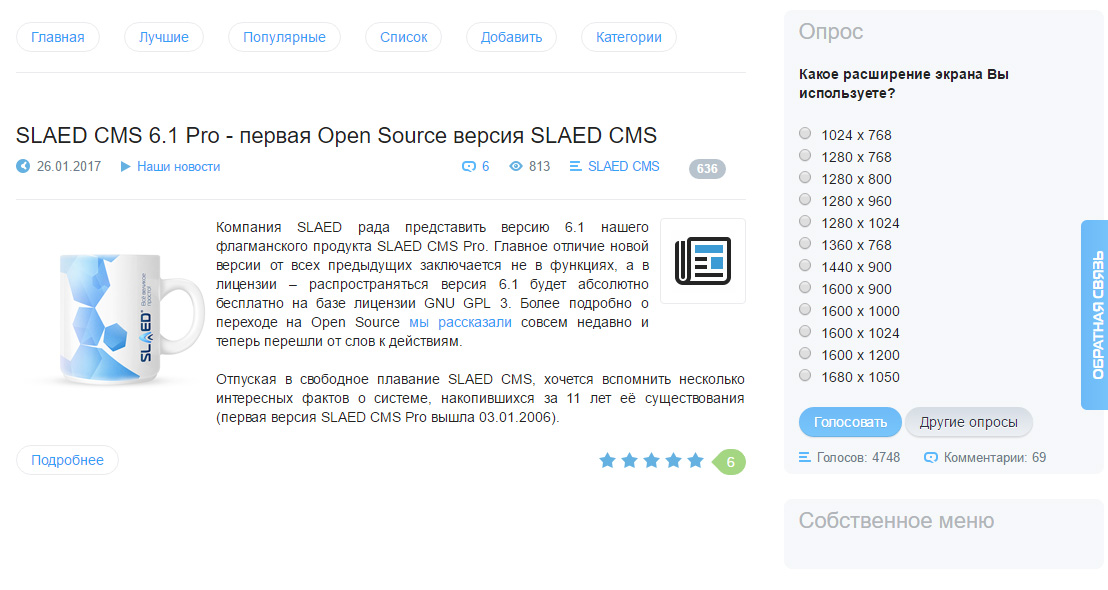
Task: Click the comments bubble icon near 6
Action: [468, 167]
